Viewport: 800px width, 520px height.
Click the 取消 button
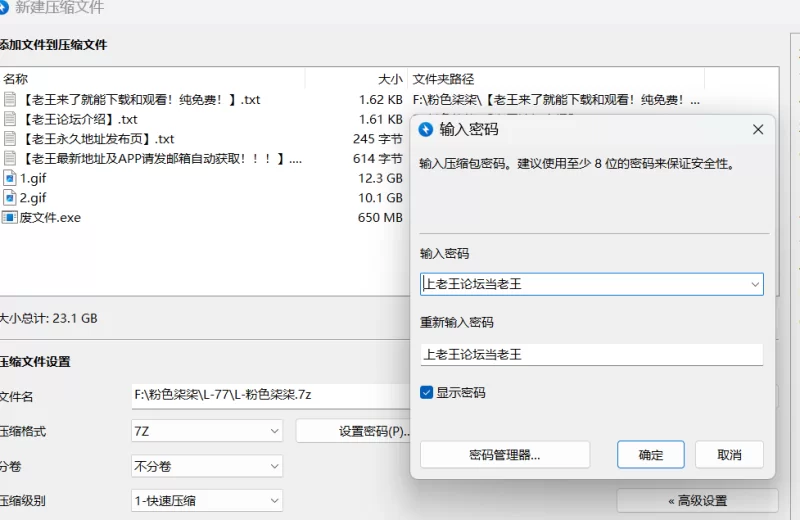tap(729, 455)
